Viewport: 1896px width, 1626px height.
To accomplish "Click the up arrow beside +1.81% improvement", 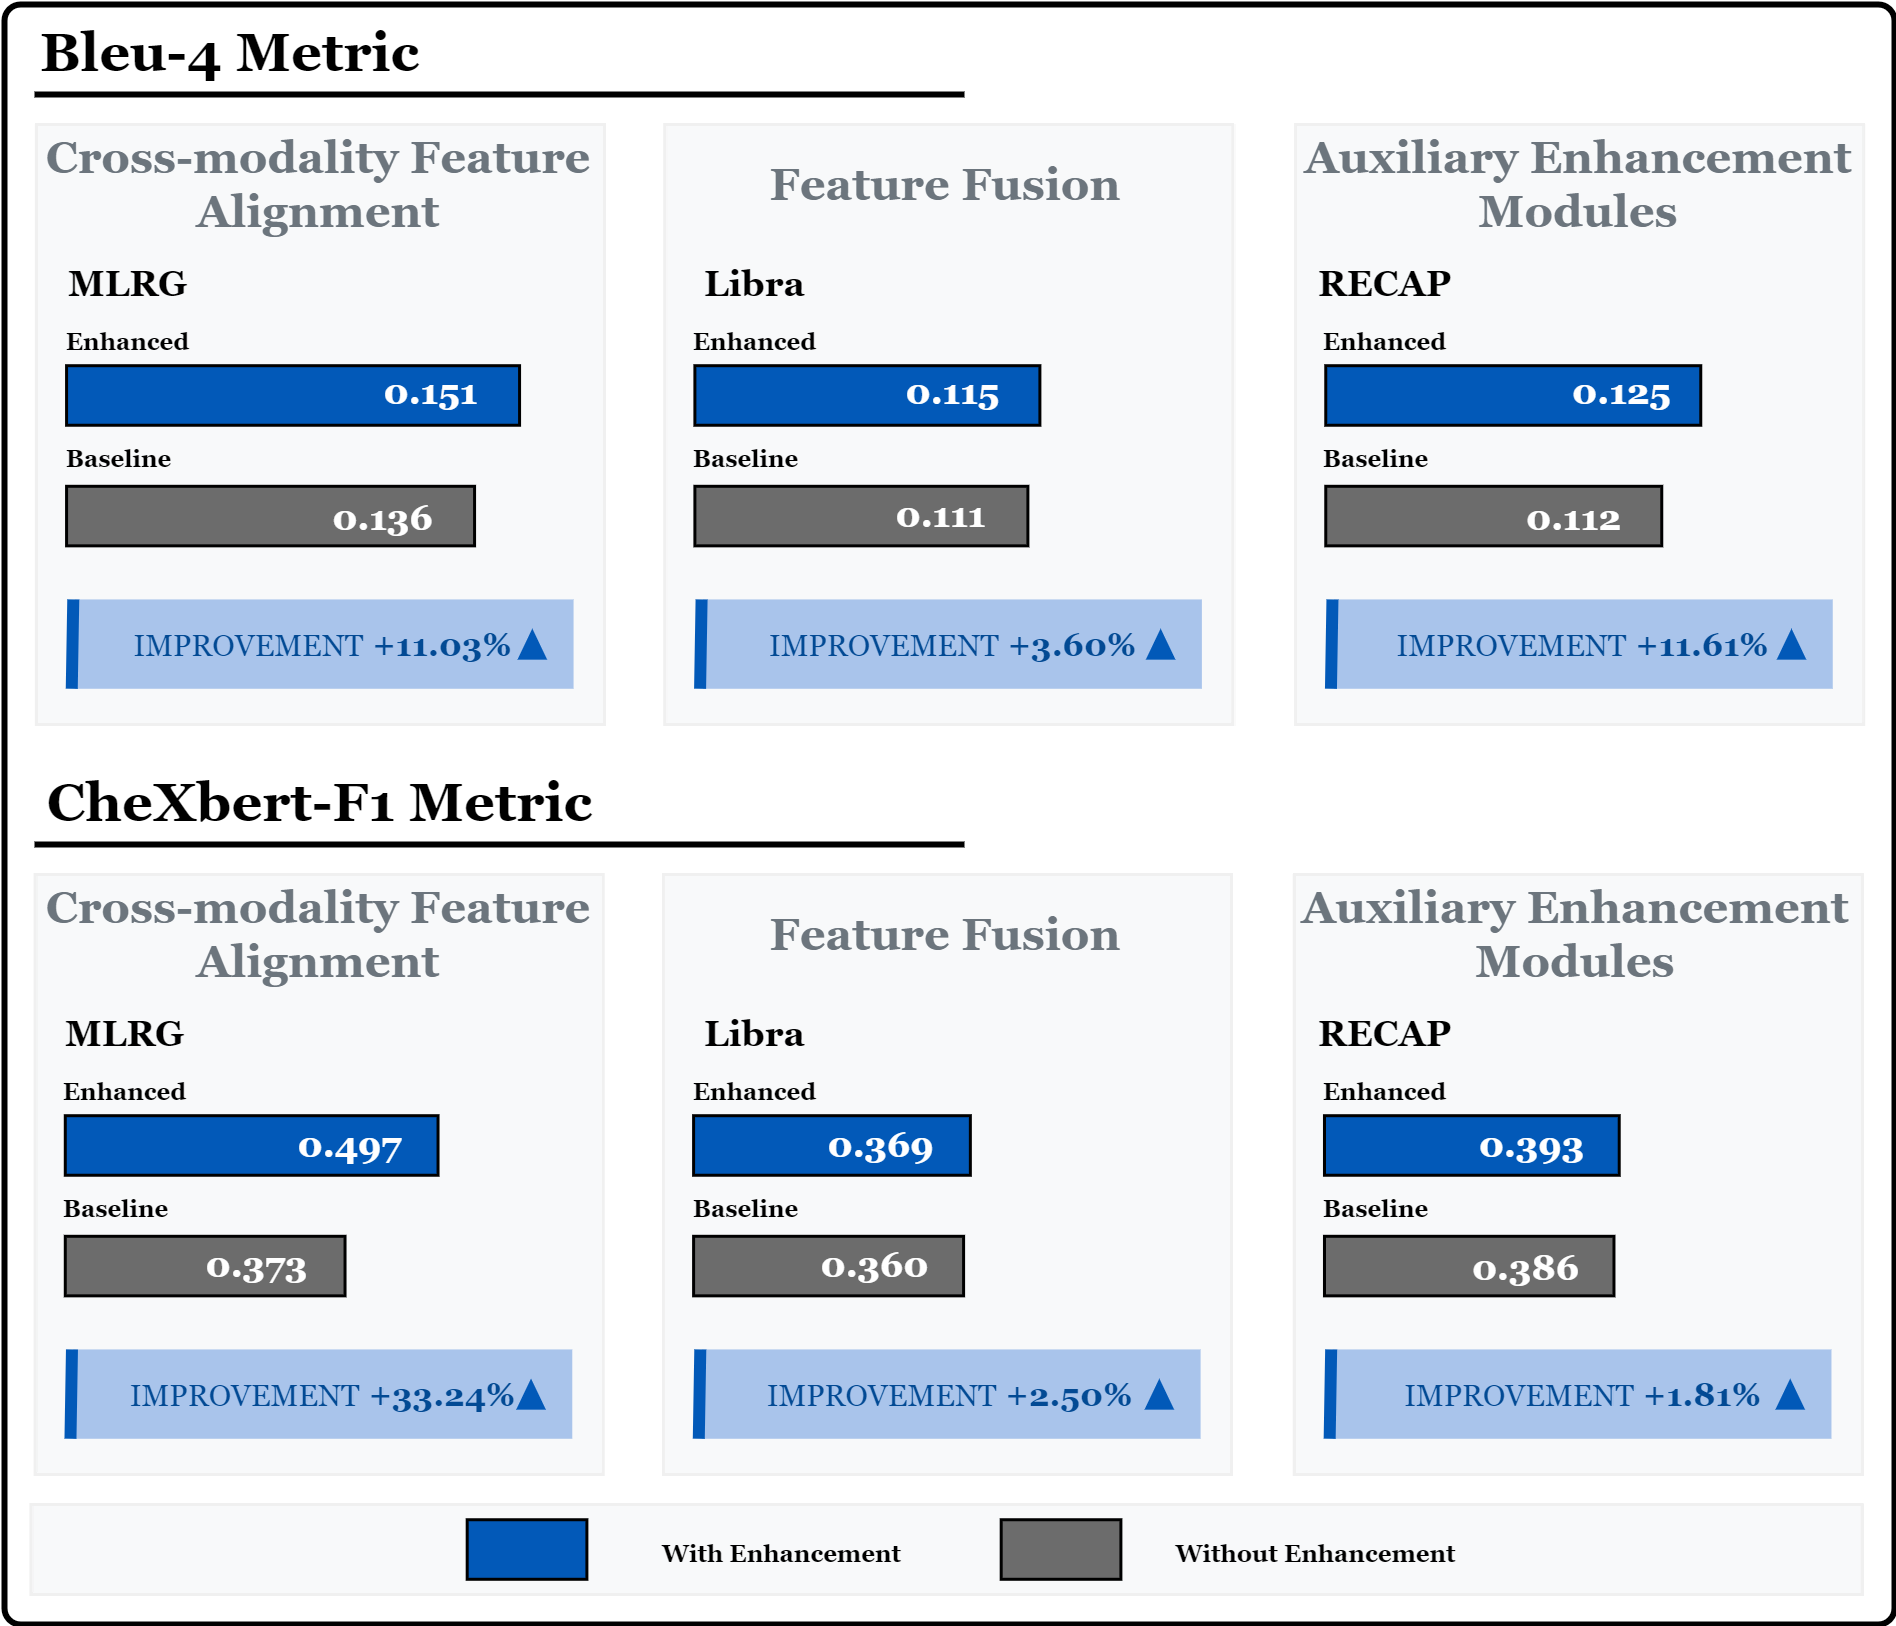I will [x=1789, y=1394].
